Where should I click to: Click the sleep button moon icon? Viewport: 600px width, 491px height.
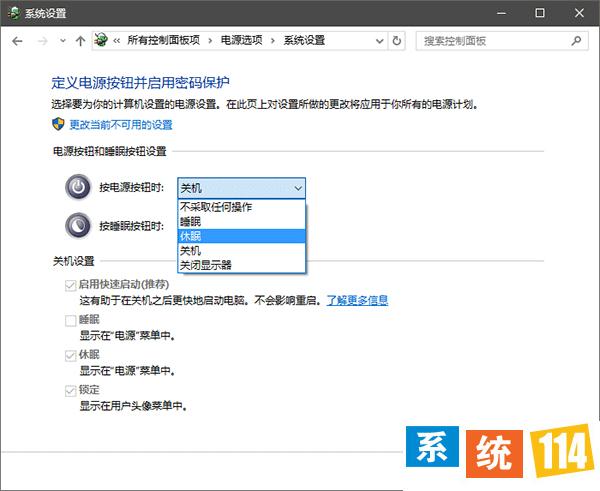pos(78,225)
